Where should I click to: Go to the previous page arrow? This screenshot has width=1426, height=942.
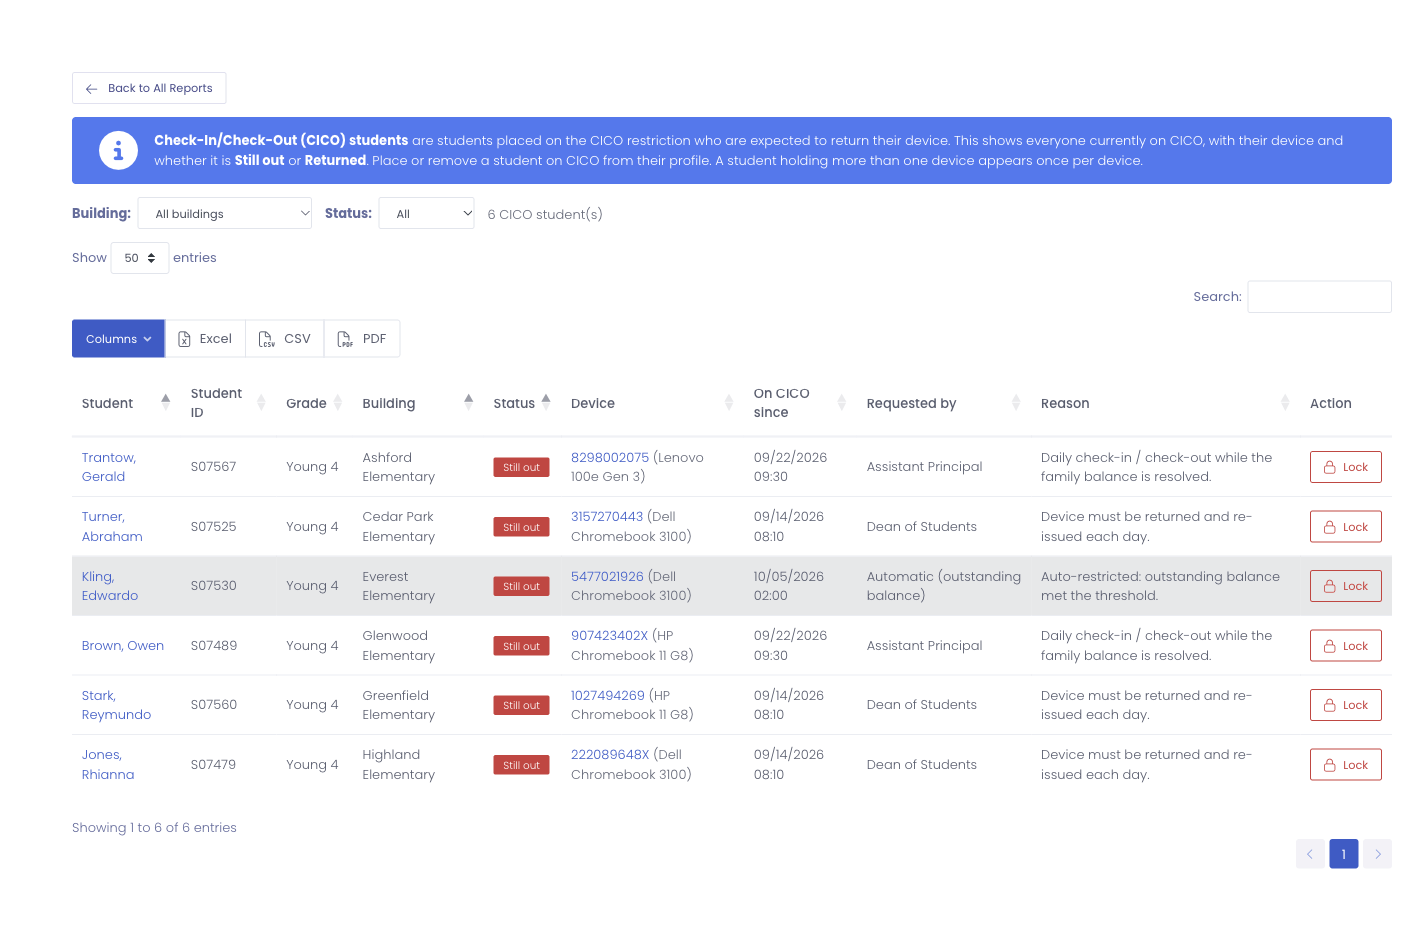(x=1310, y=854)
